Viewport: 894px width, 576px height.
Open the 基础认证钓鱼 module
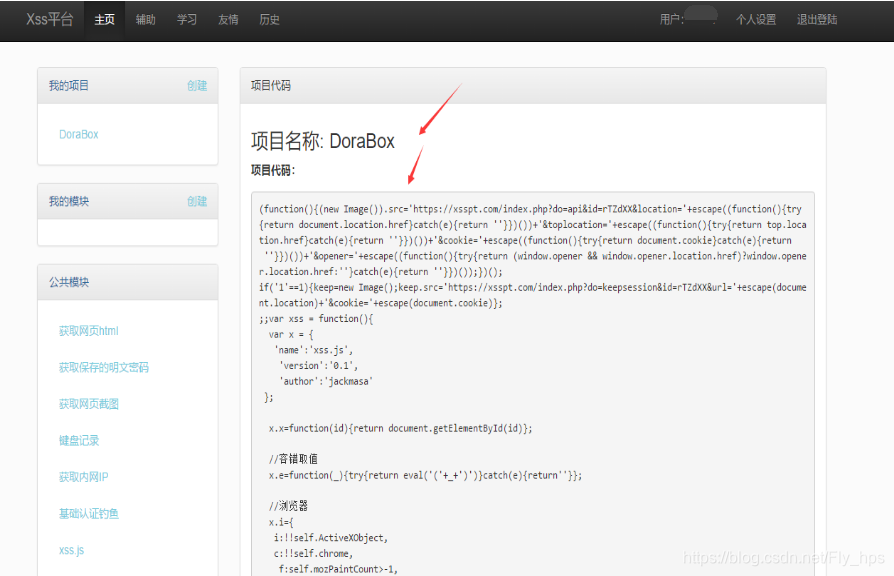click(x=88, y=513)
